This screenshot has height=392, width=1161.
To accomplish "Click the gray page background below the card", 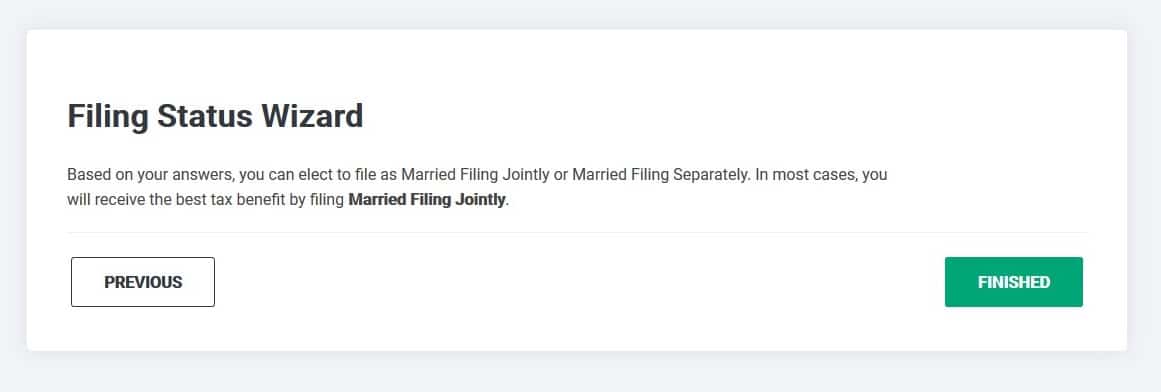I will click(x=578, y=372).
